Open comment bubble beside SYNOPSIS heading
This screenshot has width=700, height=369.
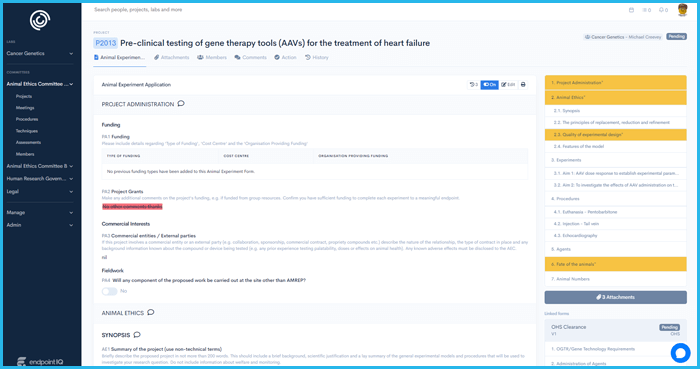point(137,335)
